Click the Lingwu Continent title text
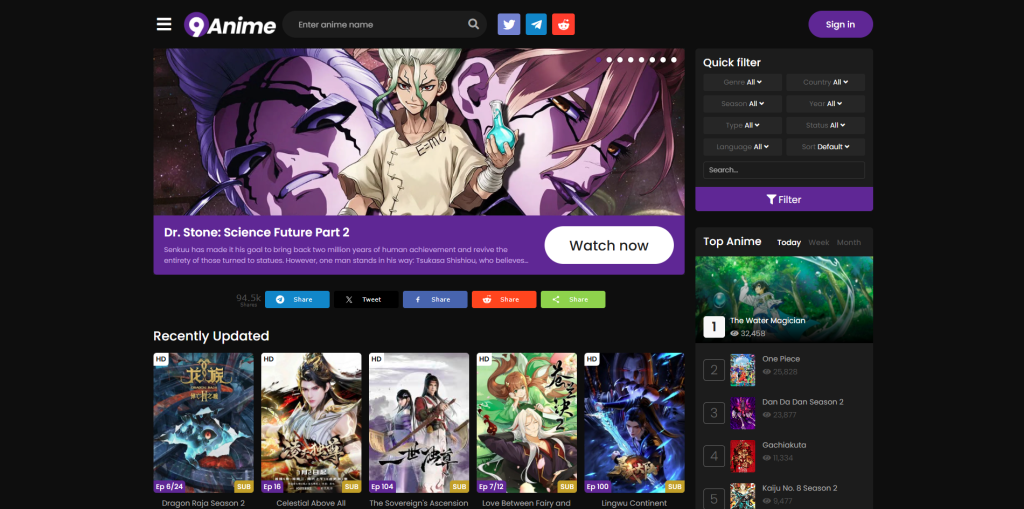The height and width of the screenshot is (509, 1024). click(x=634, y=503)
